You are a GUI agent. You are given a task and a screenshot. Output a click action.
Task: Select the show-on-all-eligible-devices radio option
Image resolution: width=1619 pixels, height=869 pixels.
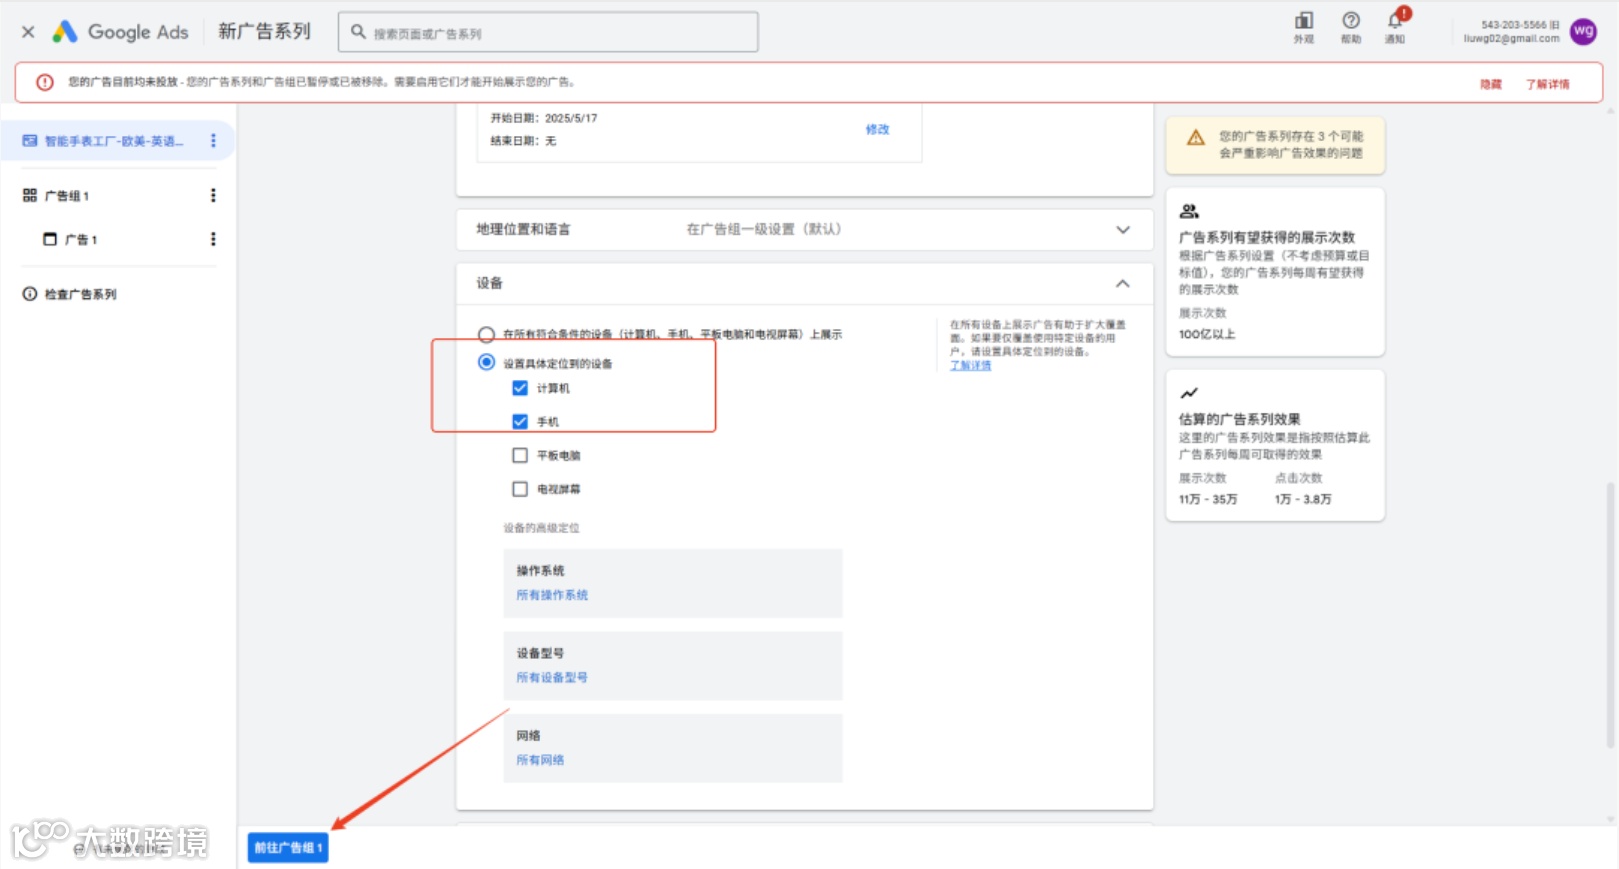486,334
